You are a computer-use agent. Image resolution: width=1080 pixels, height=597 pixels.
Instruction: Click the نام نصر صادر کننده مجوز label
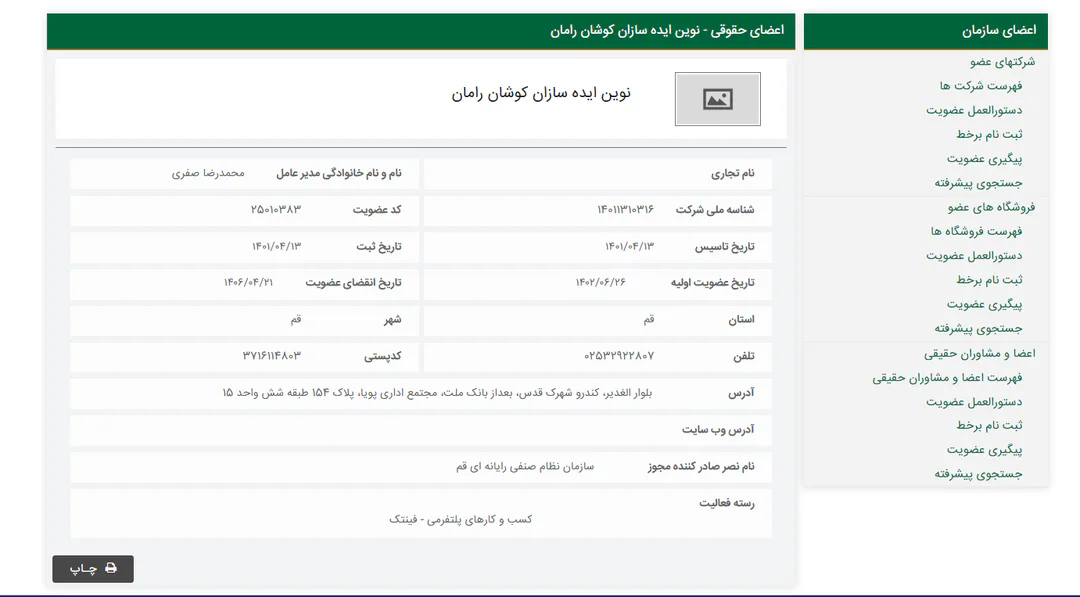pos(701,467)
